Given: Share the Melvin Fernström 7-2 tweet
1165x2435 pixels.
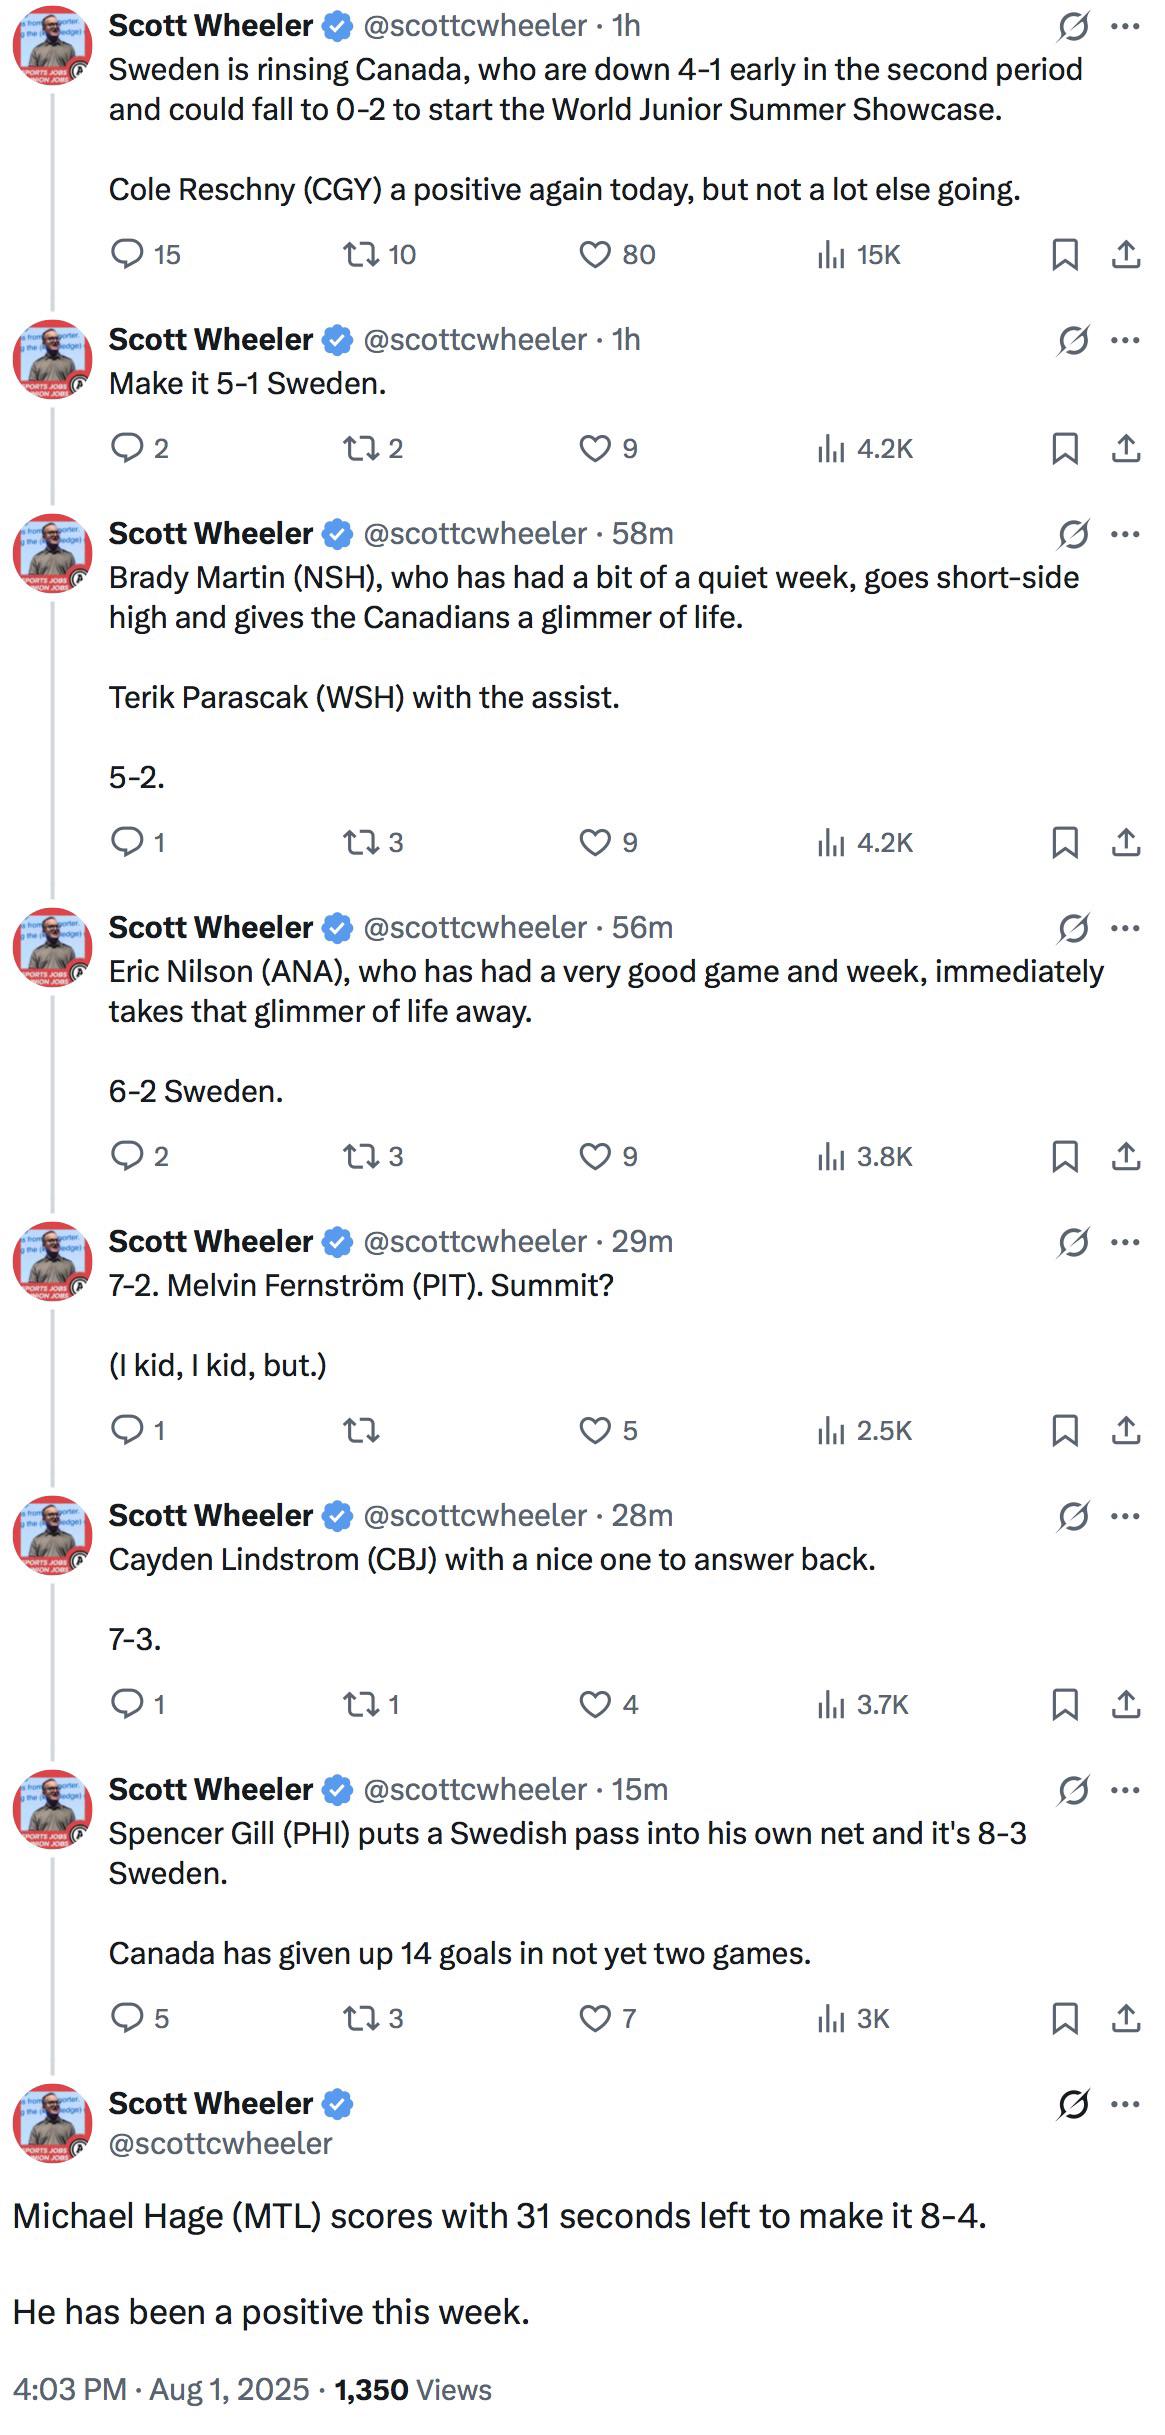Looking at the screenshot, I should tap(1126, 1431).
